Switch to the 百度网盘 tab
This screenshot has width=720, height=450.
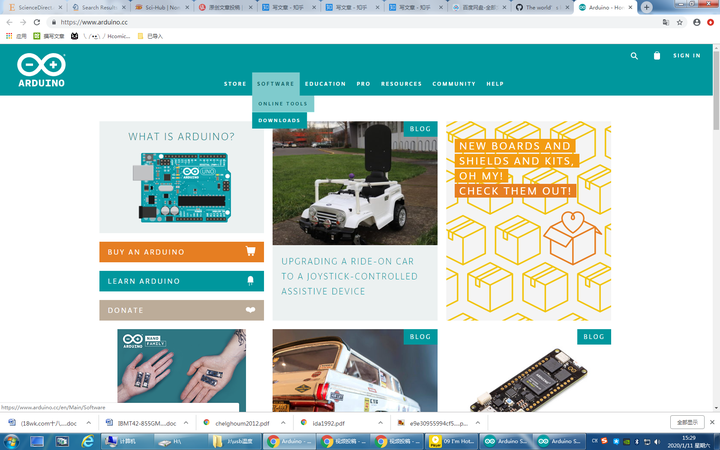click(478, 7)
